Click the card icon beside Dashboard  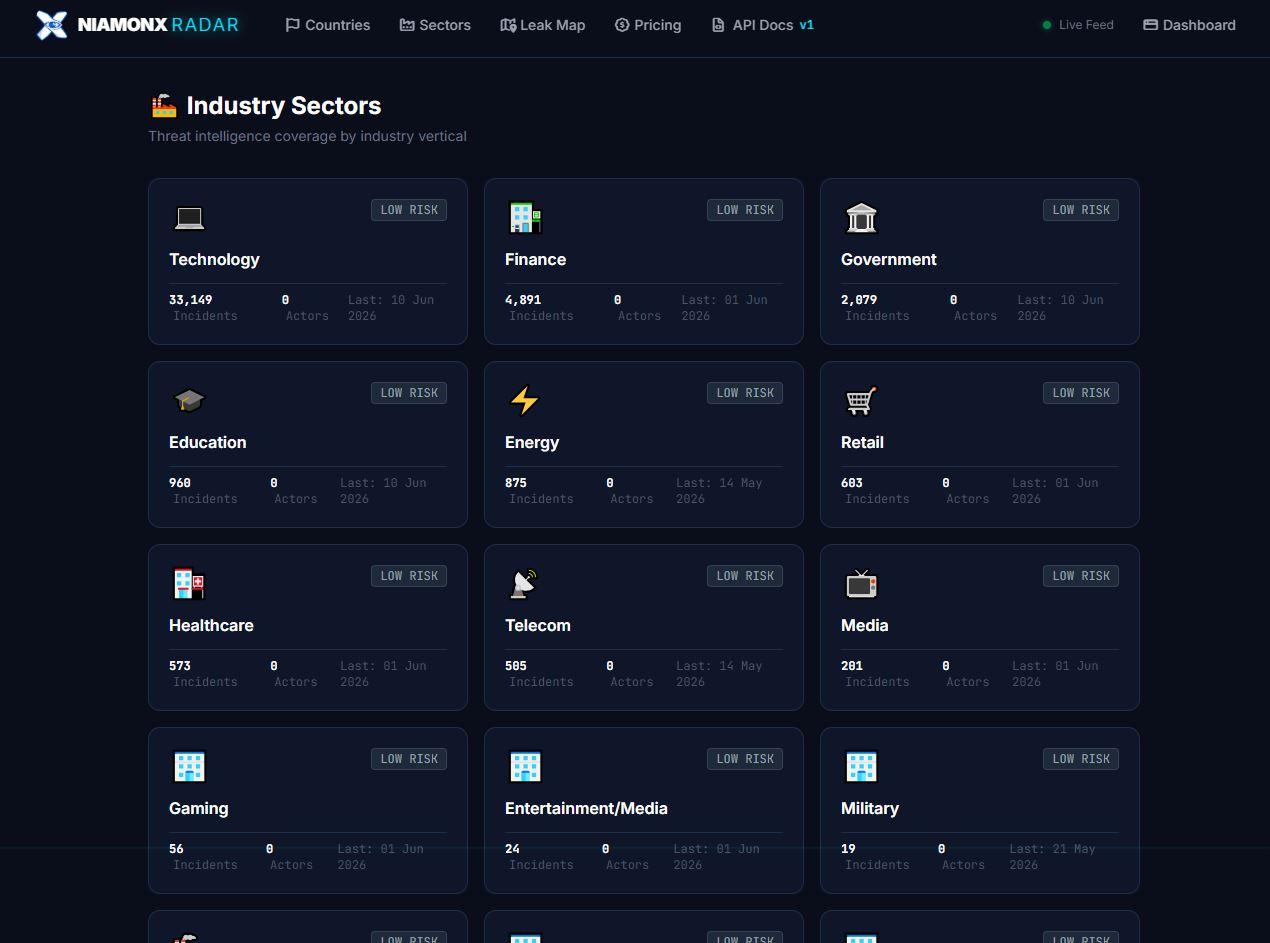pyautogui.click(x=1150, y=25)
